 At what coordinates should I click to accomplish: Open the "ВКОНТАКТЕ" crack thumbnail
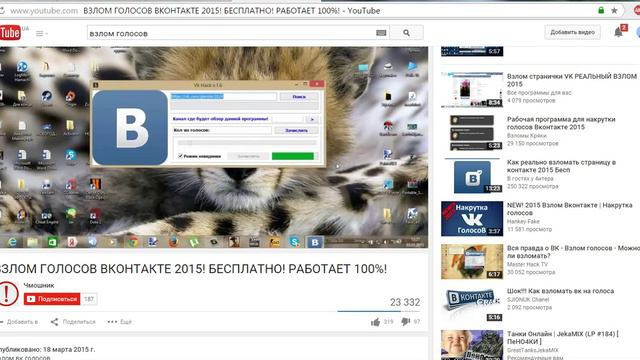coord(472,304)
